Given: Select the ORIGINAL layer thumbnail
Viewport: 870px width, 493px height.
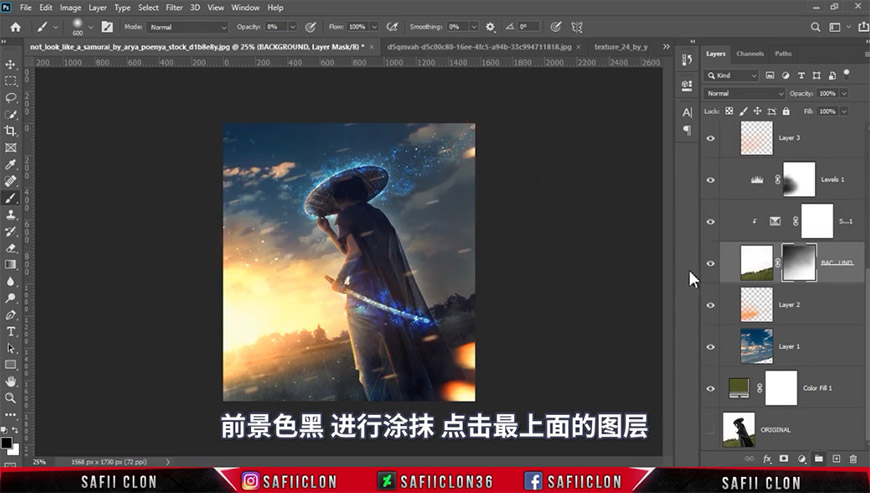Looking at the screenshot, I should [x=739, y=429].
